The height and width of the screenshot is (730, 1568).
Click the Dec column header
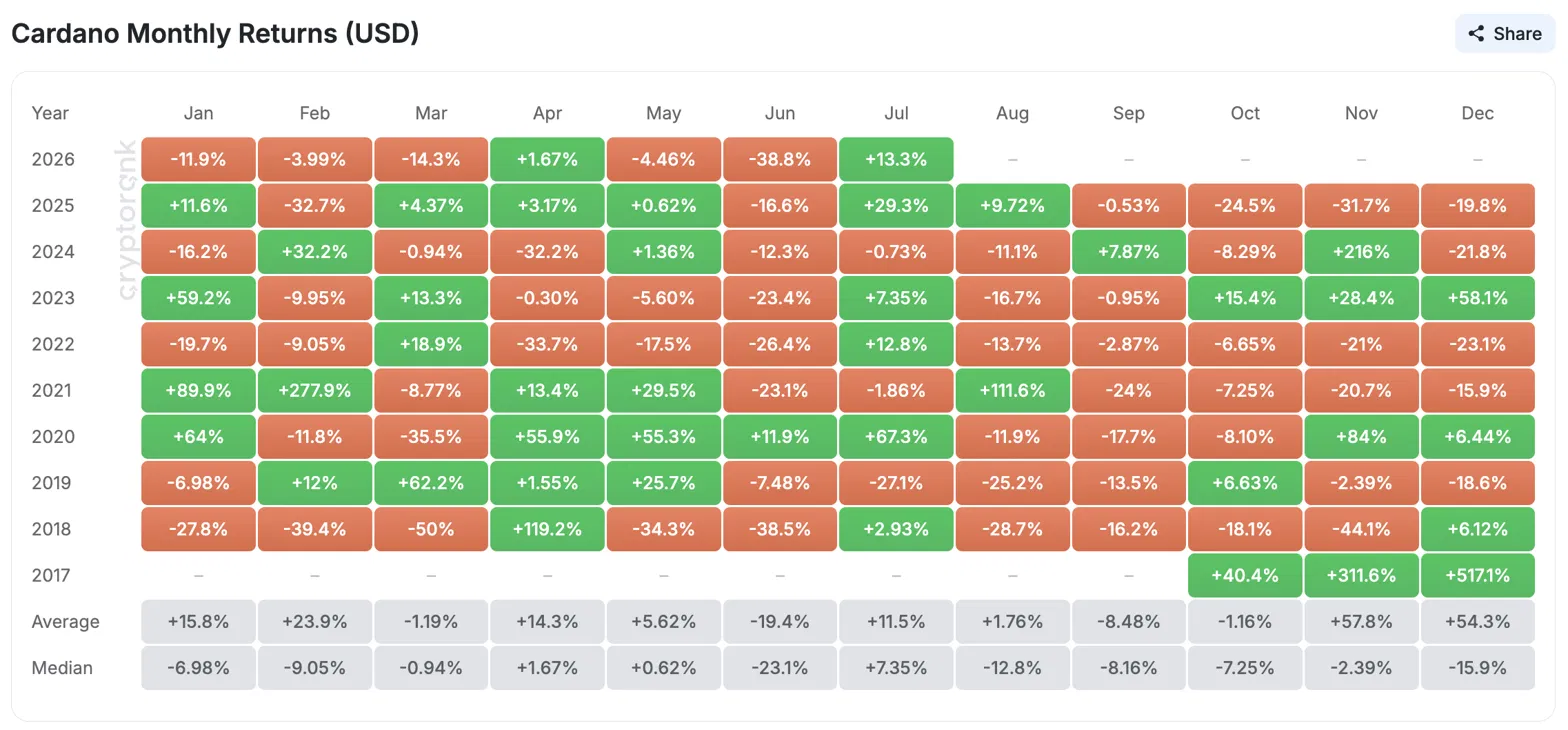pos(1478,113)
